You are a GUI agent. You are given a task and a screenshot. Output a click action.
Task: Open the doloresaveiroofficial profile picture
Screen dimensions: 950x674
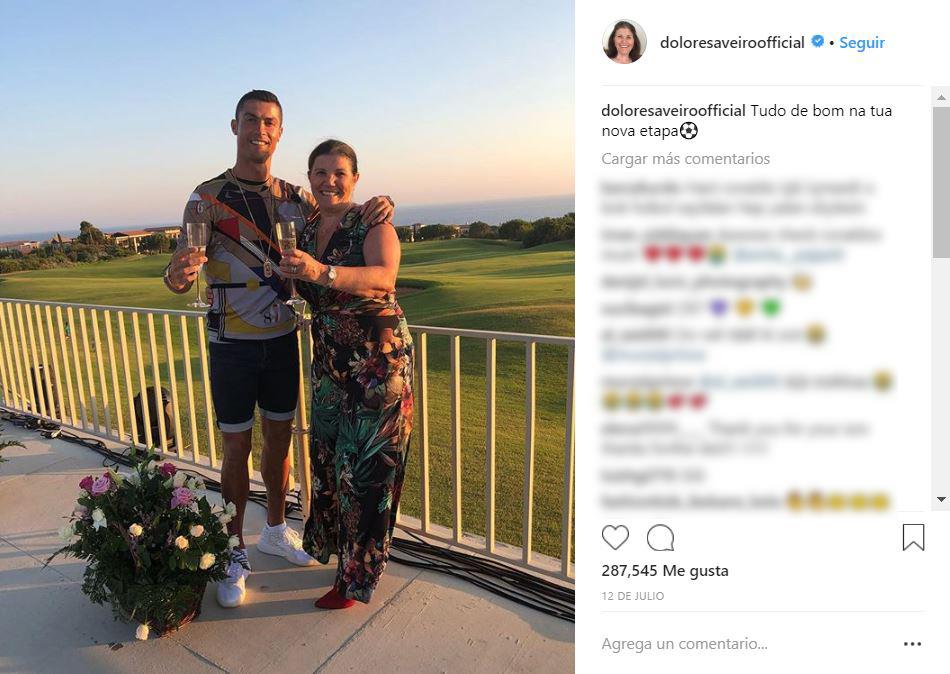(624, 42)
